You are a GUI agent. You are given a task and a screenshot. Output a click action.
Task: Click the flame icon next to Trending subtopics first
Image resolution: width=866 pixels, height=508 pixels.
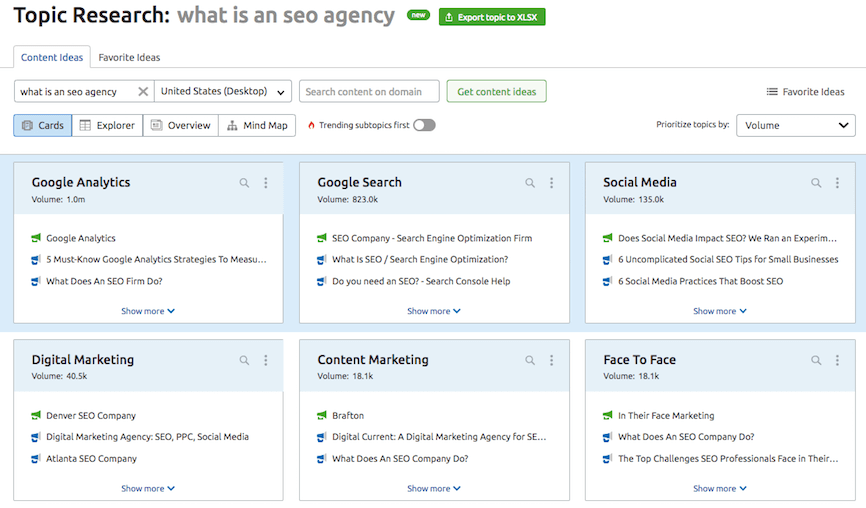click(x=311, y=125)
